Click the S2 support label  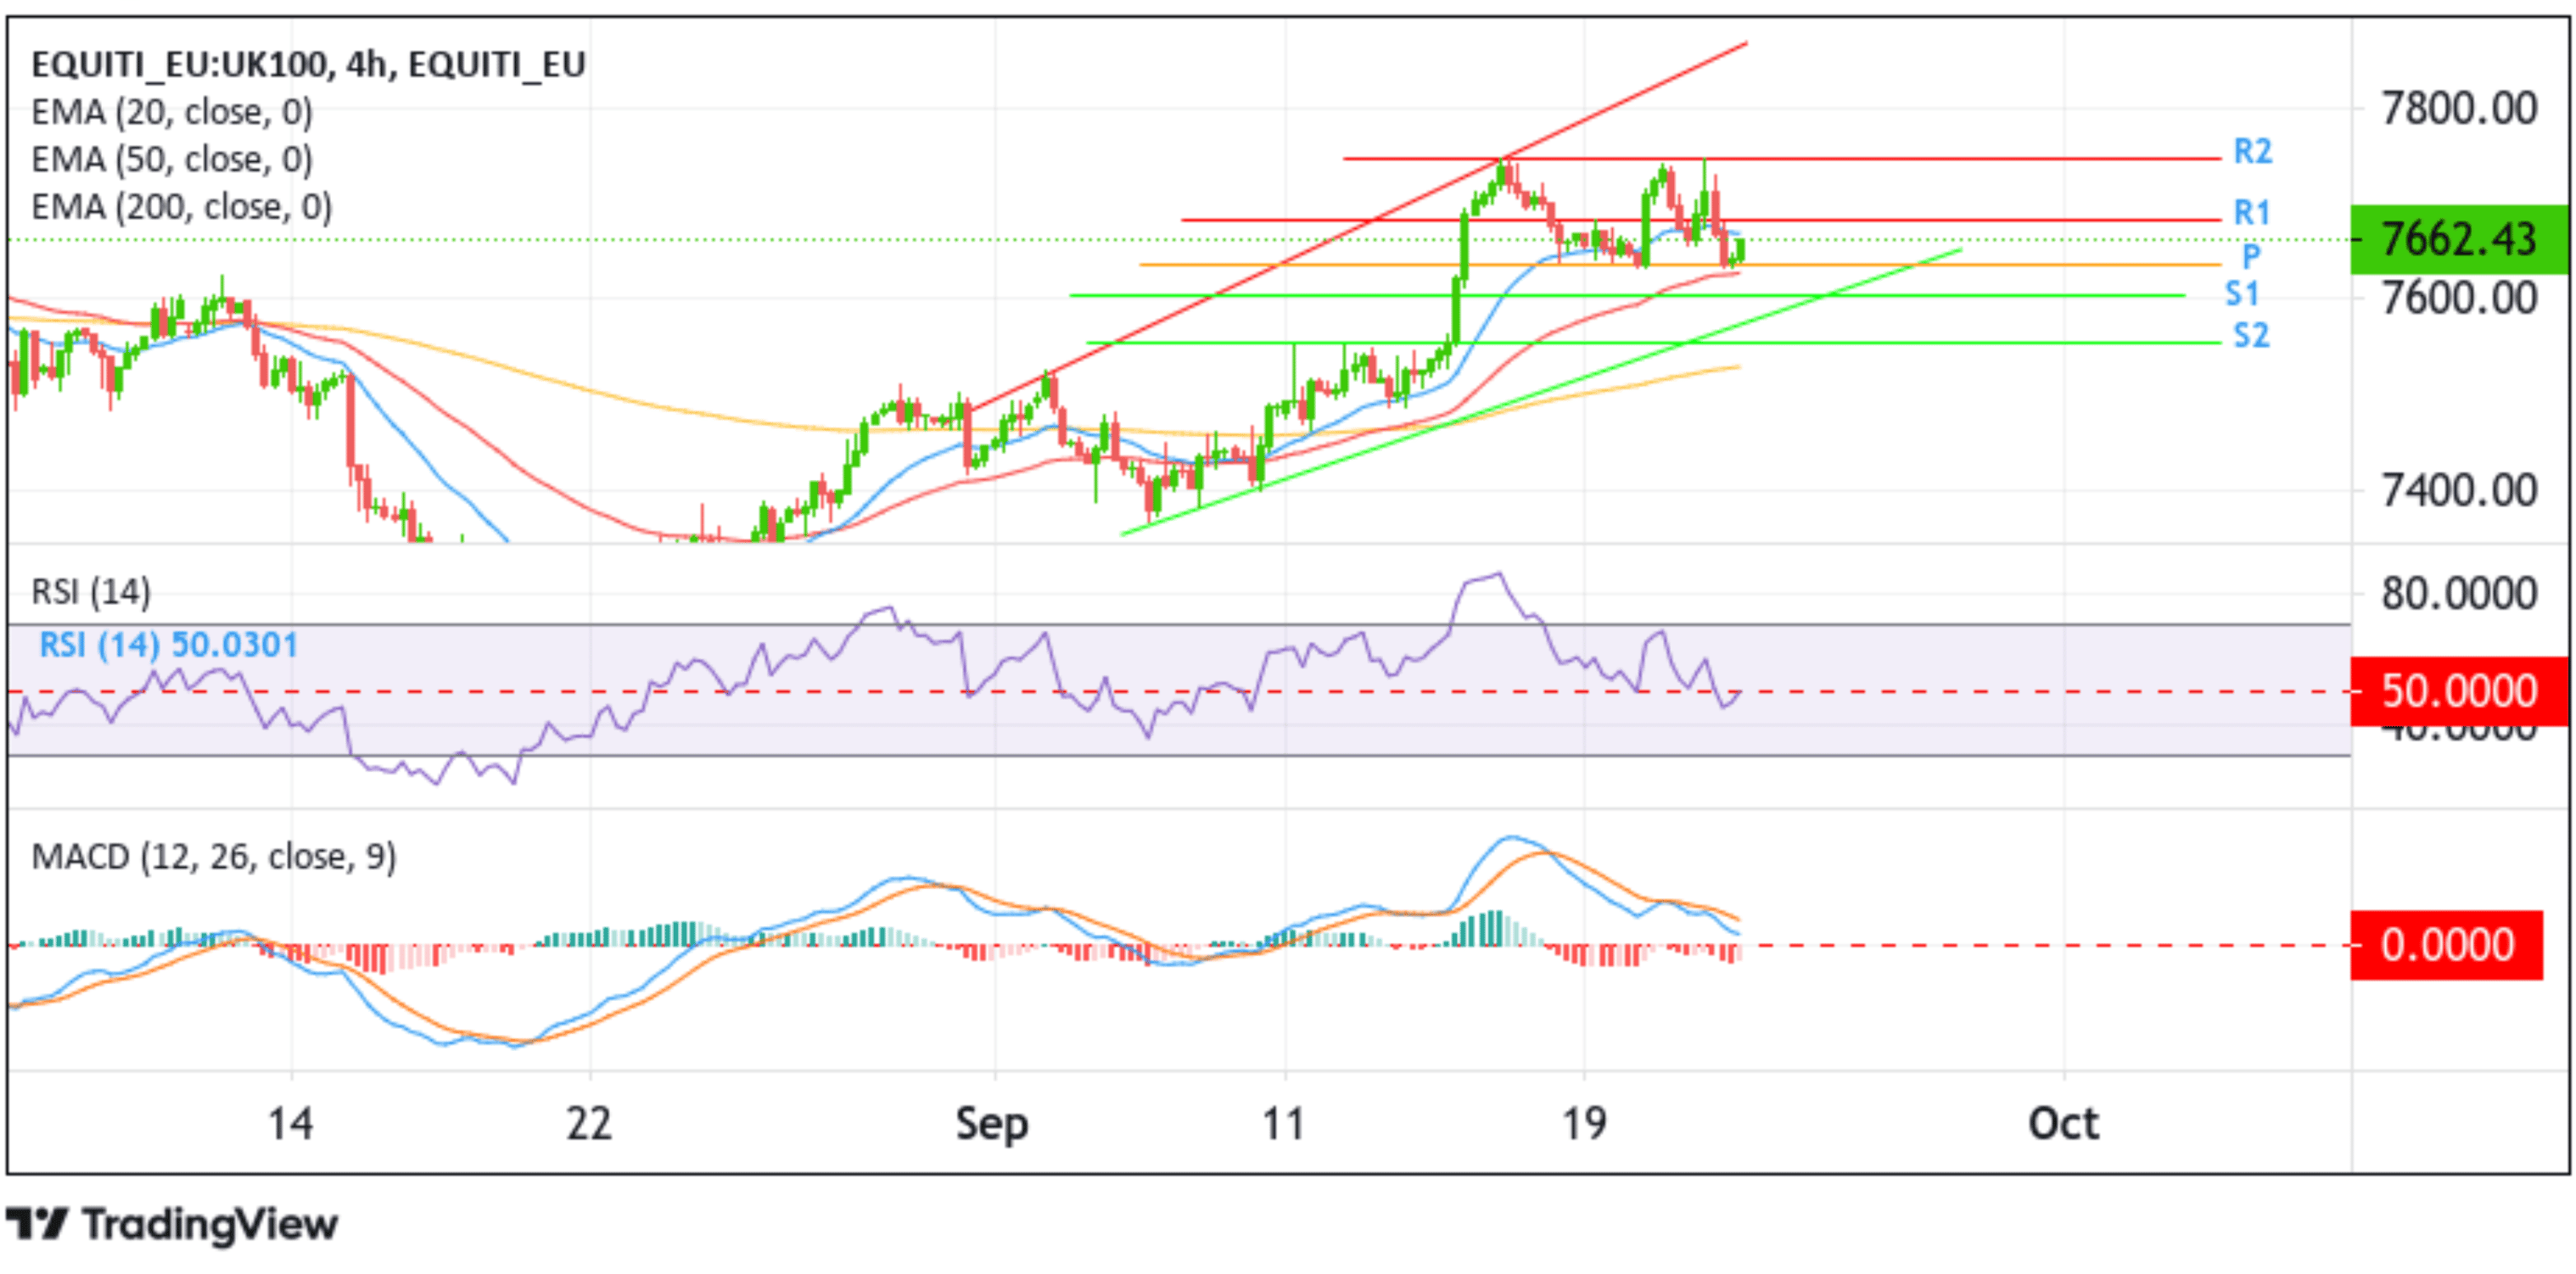(x=2252, y=336)
